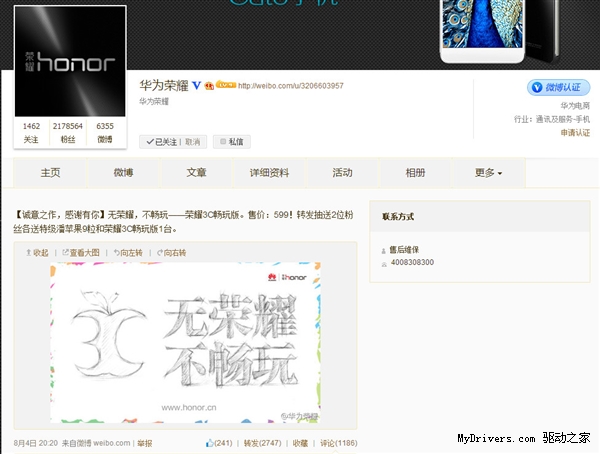This screenshot has width=600, height=454.
Task: Like the post with thumbs-up (241)
Action: [x=219, y=443]
